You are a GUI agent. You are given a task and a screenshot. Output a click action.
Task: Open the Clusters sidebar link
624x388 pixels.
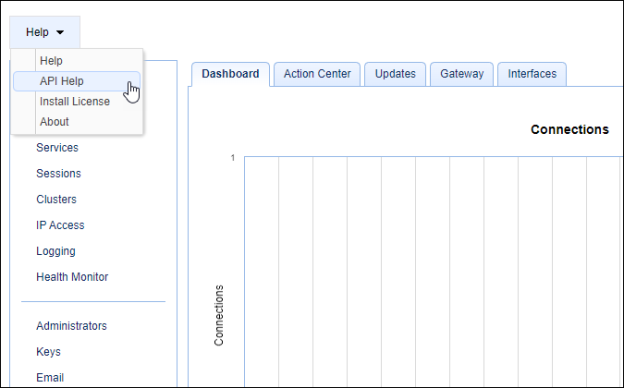click(57, 199)
